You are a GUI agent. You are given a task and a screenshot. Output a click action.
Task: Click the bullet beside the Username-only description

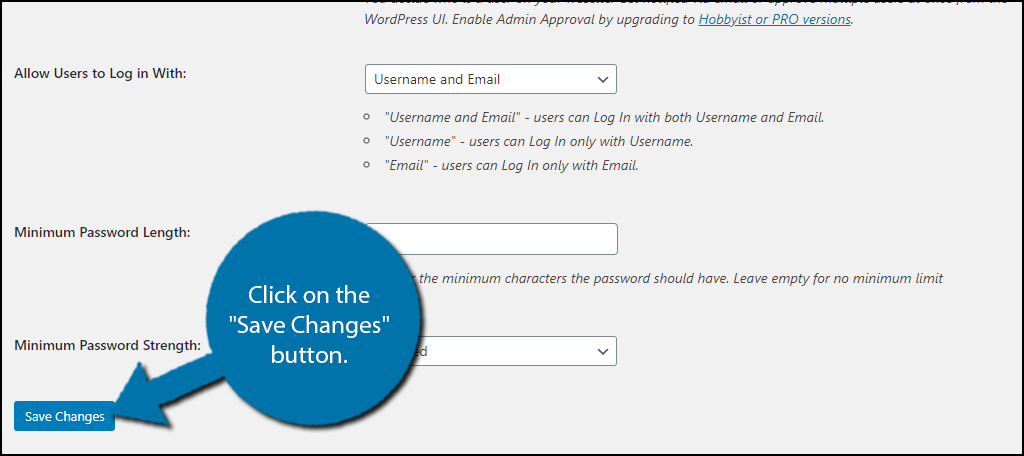point(368,142)
